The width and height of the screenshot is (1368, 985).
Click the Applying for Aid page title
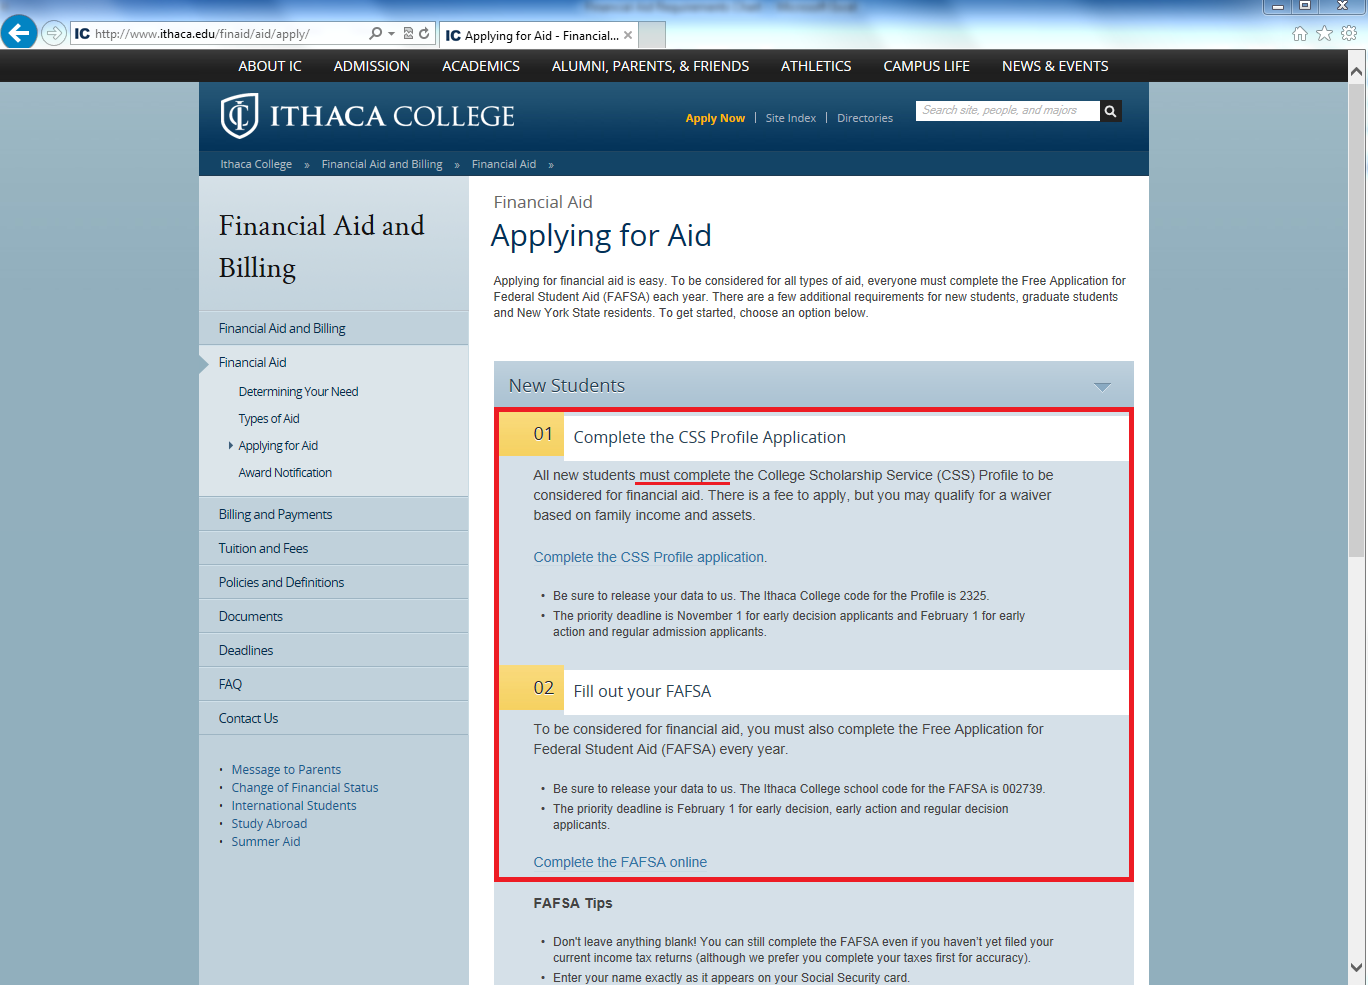click(x=601, y=236)
